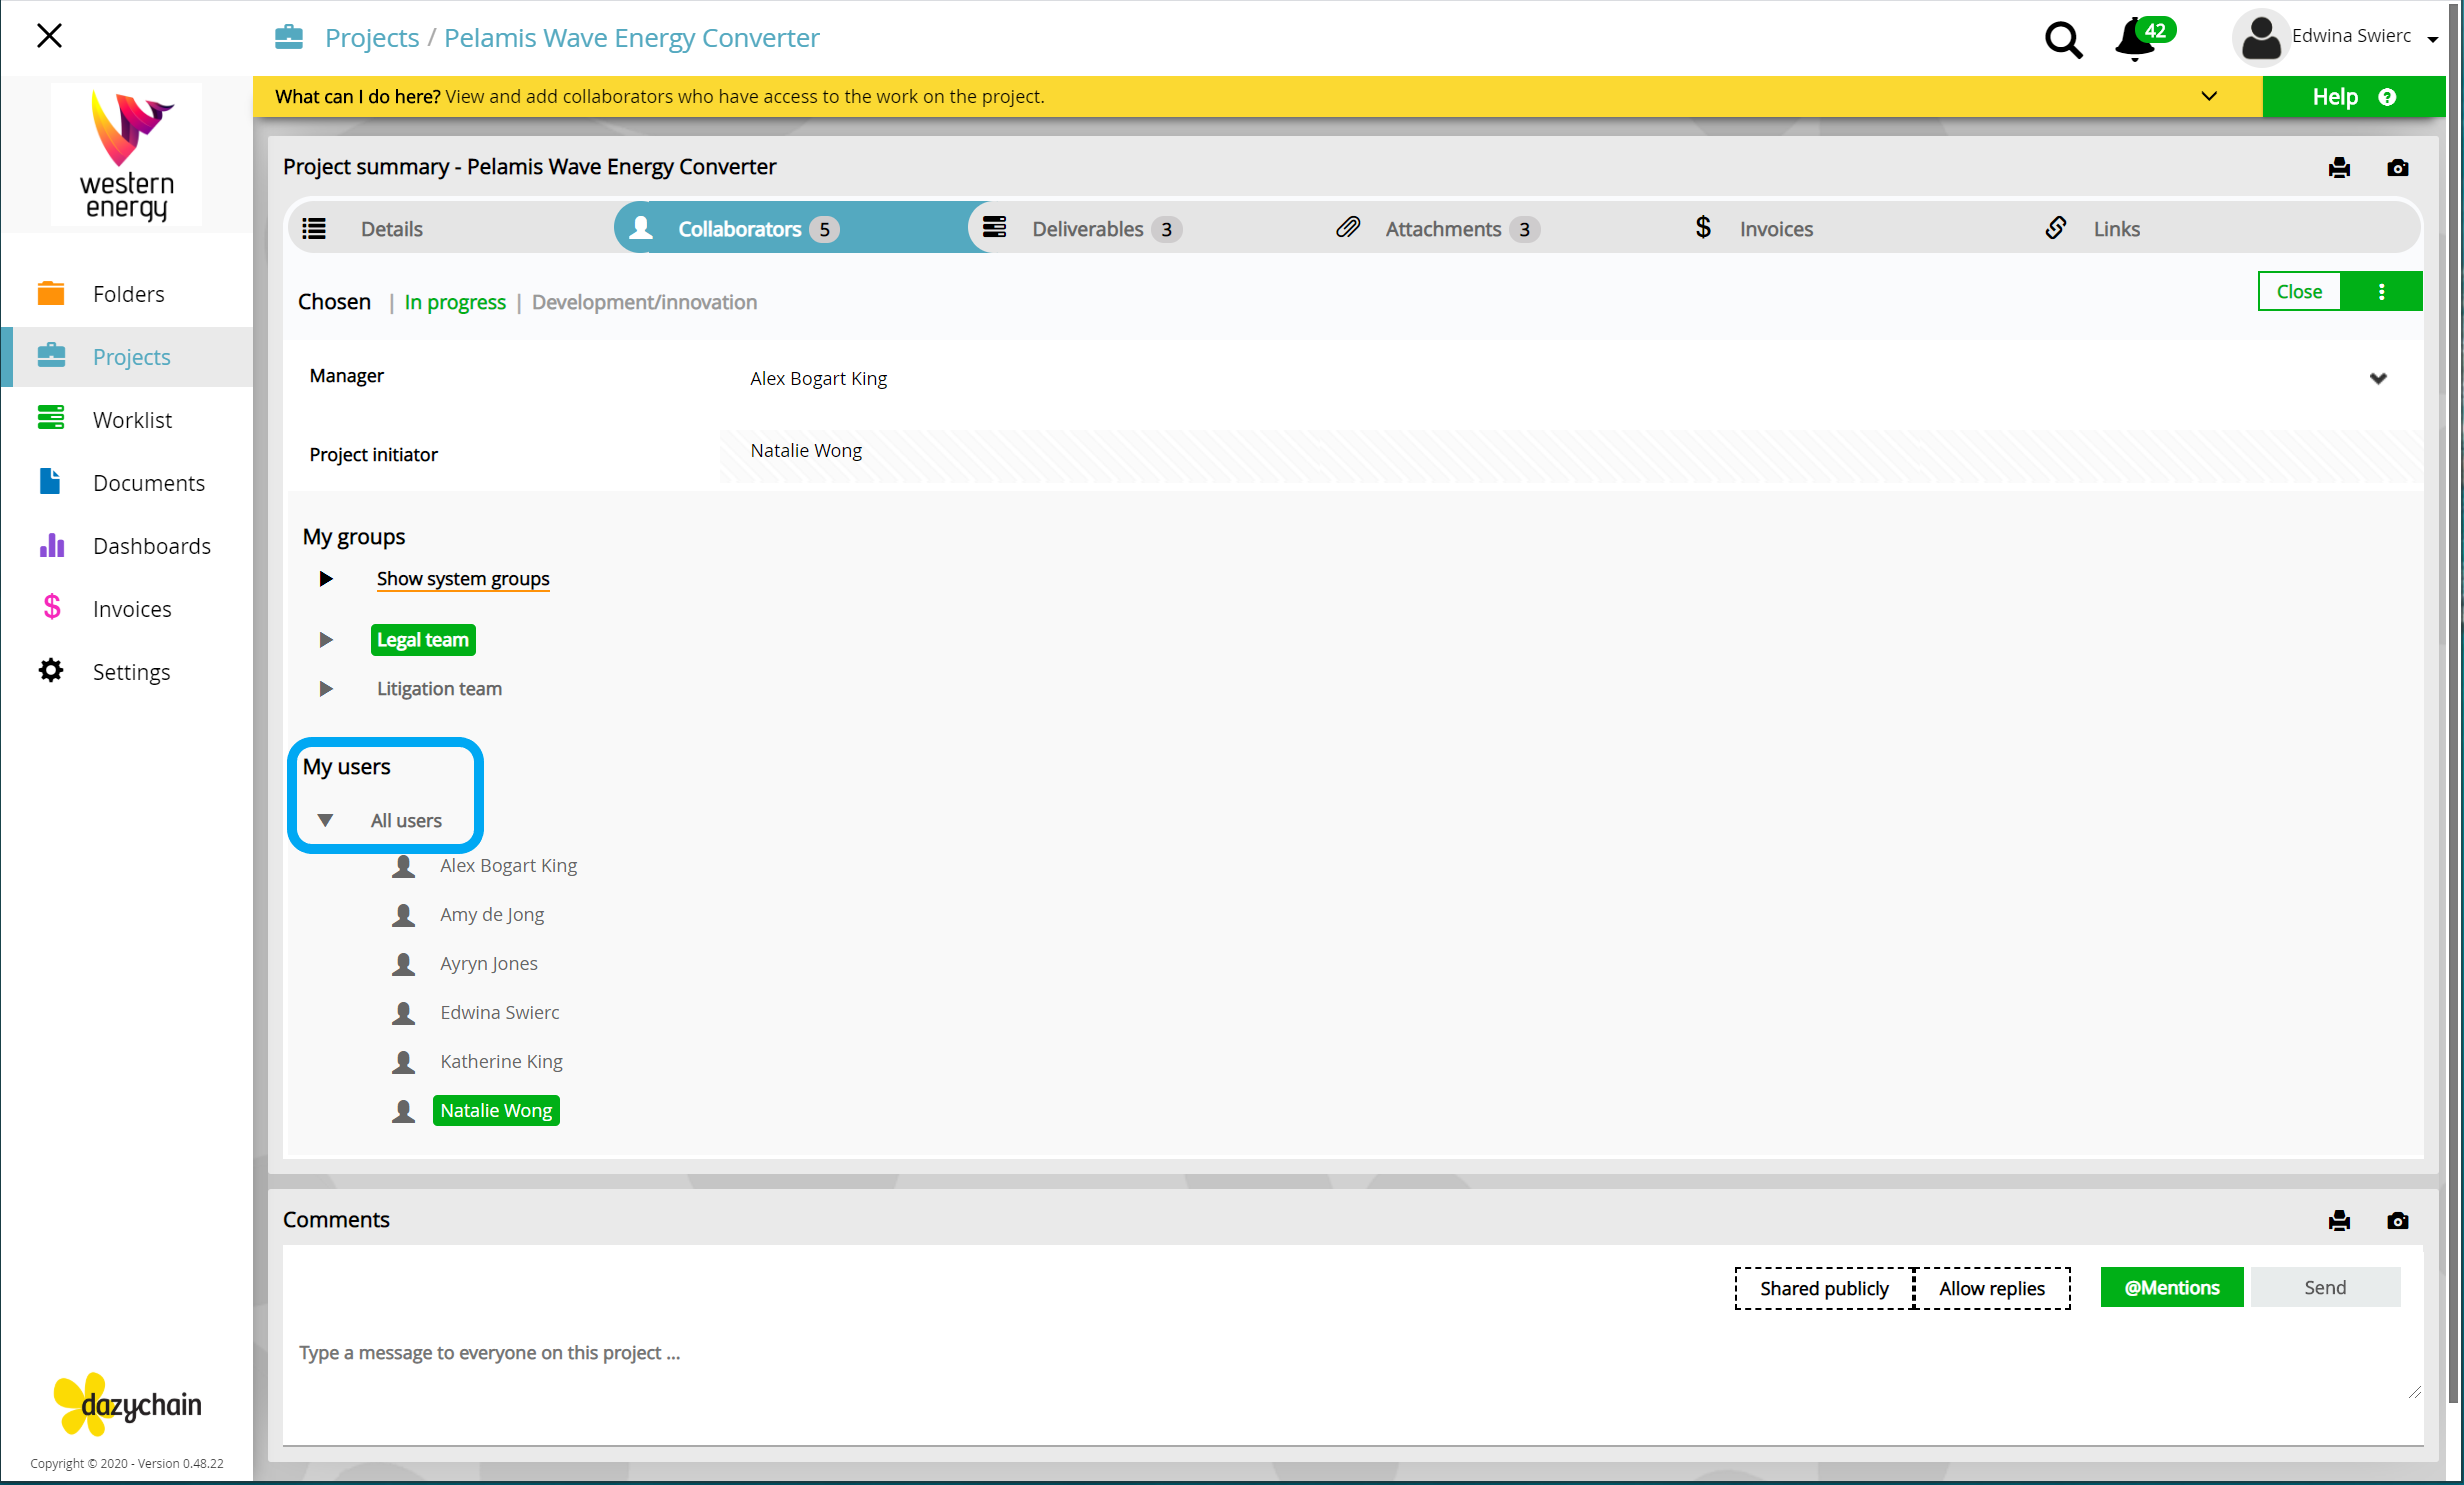
Task: Select the Collaborators tab
Action: (x=791, y=229)
